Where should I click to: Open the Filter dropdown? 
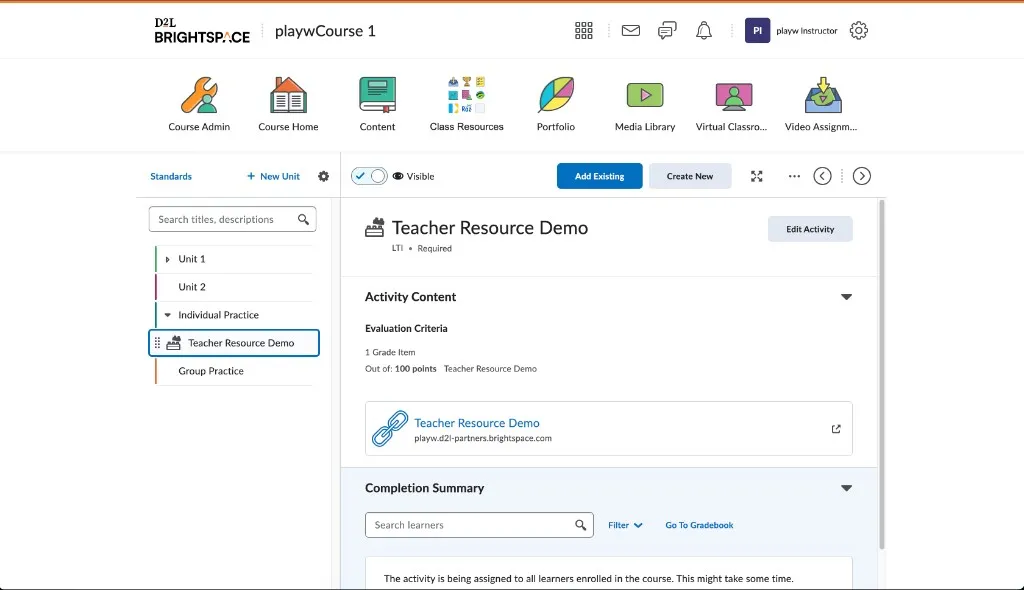625,525
